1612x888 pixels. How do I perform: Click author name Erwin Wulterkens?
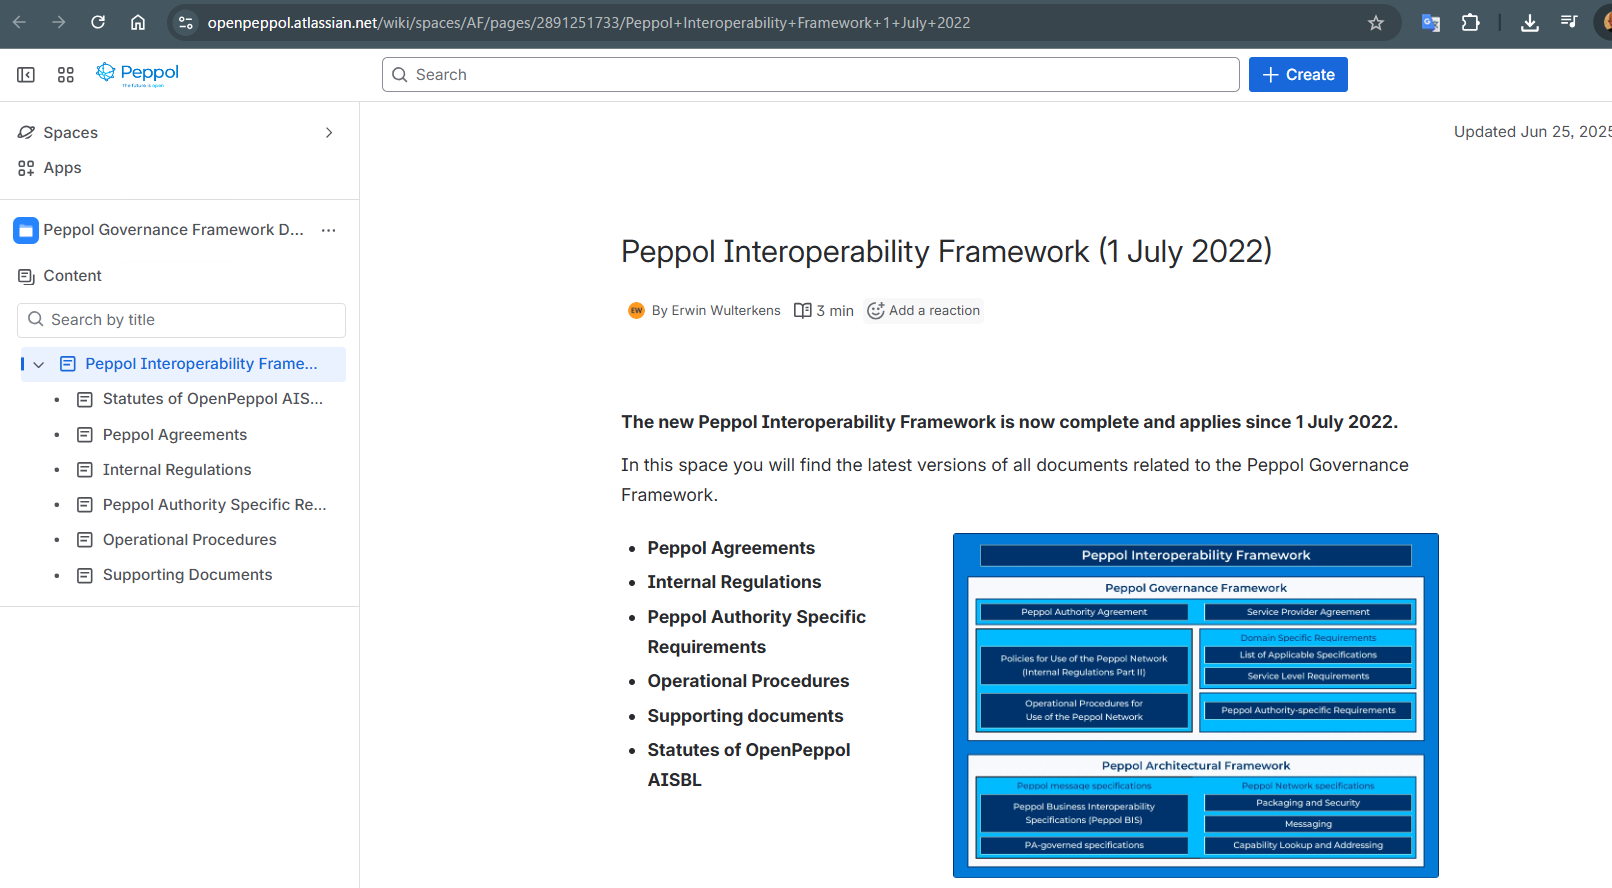click(726, 311)
